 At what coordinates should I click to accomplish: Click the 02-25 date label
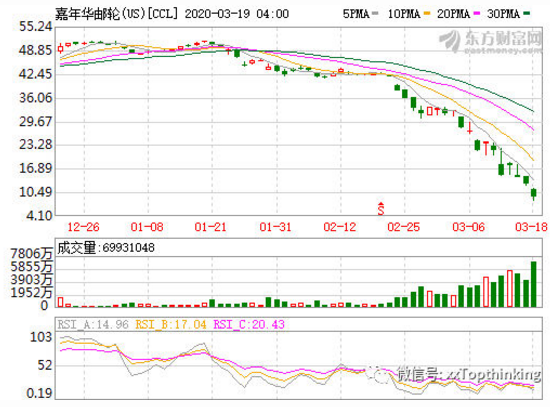point(403,227)
